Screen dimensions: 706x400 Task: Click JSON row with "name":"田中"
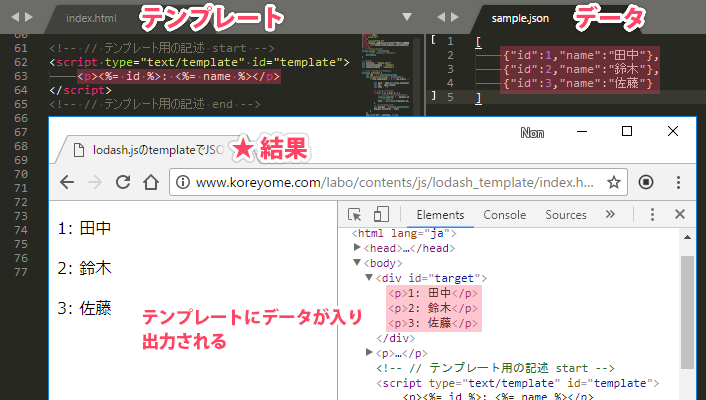click(x=581, y=55)
